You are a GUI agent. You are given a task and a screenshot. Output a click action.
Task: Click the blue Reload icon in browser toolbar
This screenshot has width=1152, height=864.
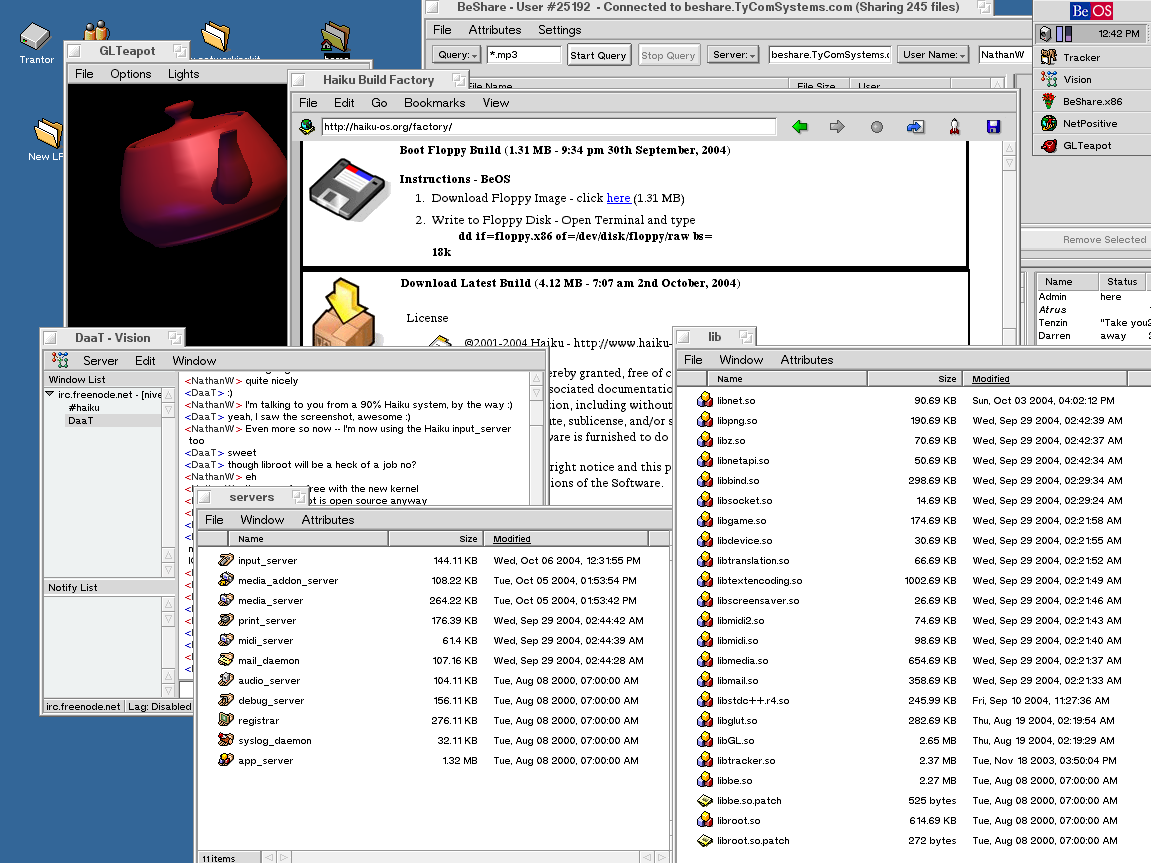(915, 127)
